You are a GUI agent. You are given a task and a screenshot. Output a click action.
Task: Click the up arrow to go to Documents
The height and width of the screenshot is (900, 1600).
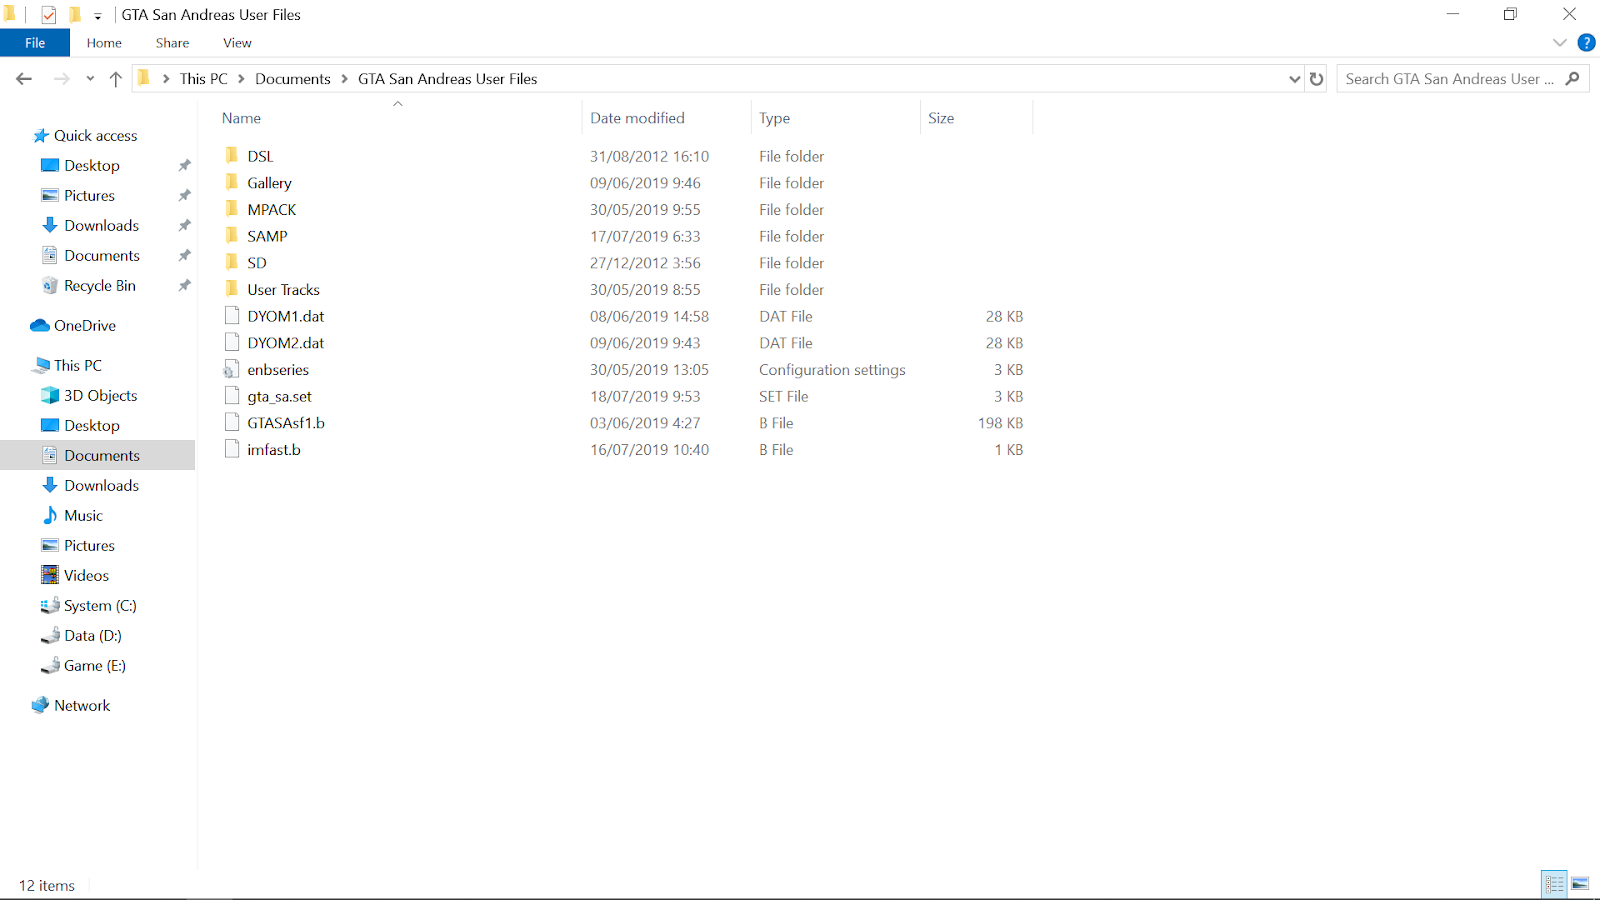point(115,78)
